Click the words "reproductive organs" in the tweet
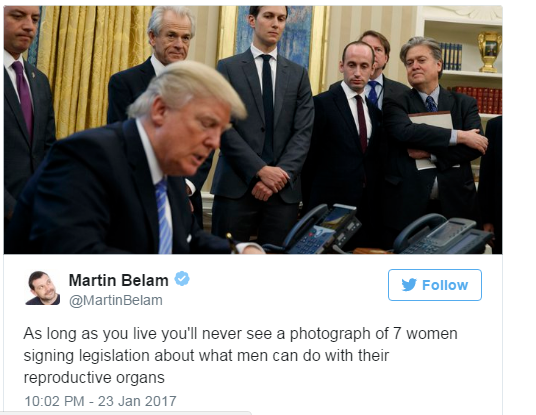Image resolution: width=536 pixels, height=415 pixels. [x=94, y=378]
